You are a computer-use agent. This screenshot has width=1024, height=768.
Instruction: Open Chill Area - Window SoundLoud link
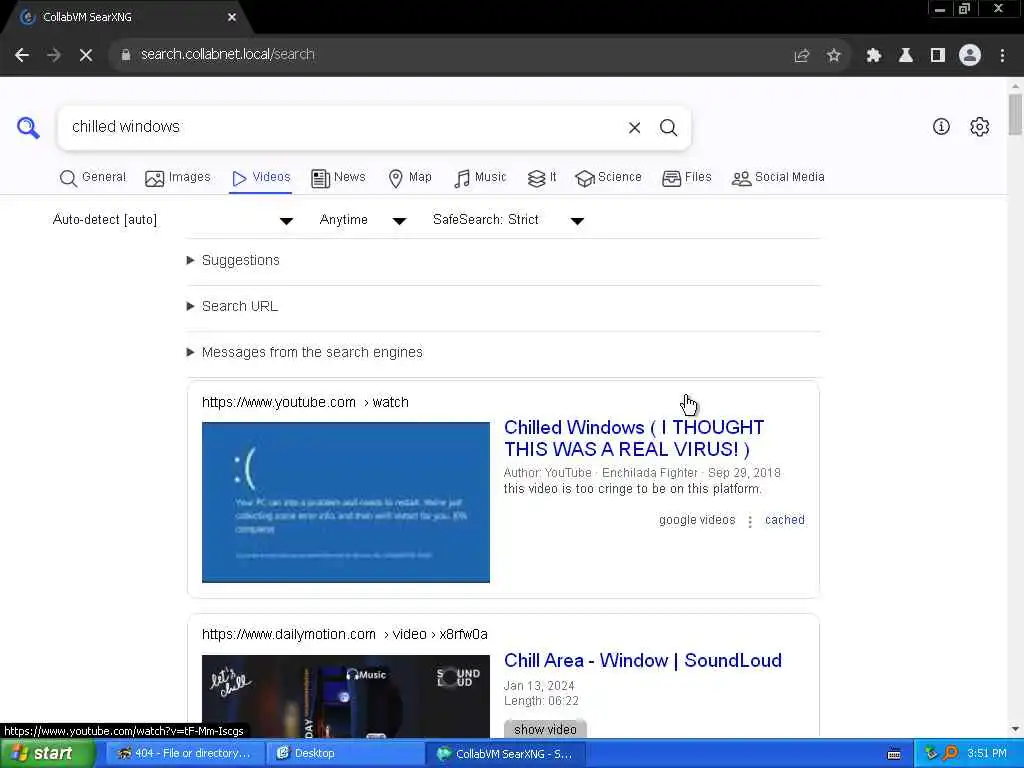coord(643,660)
